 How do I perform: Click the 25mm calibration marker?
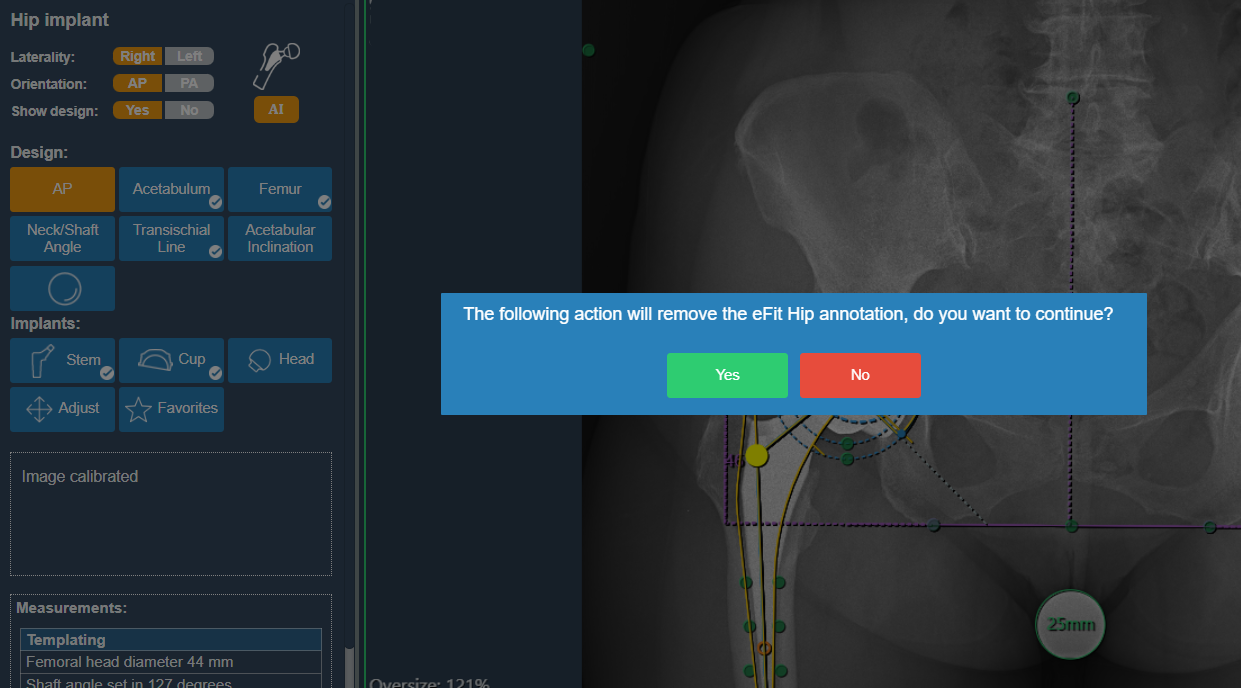tap(1070, 625)
